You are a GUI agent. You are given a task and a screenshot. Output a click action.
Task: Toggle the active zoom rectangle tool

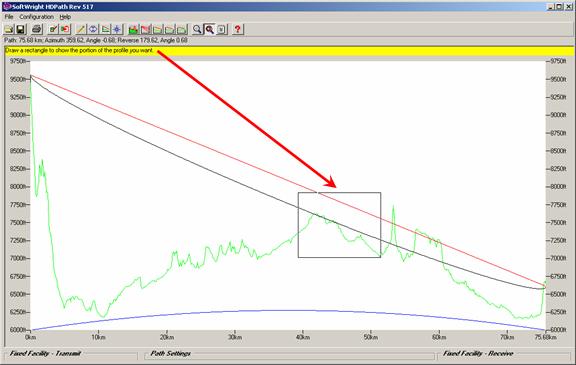coord(209,29)
